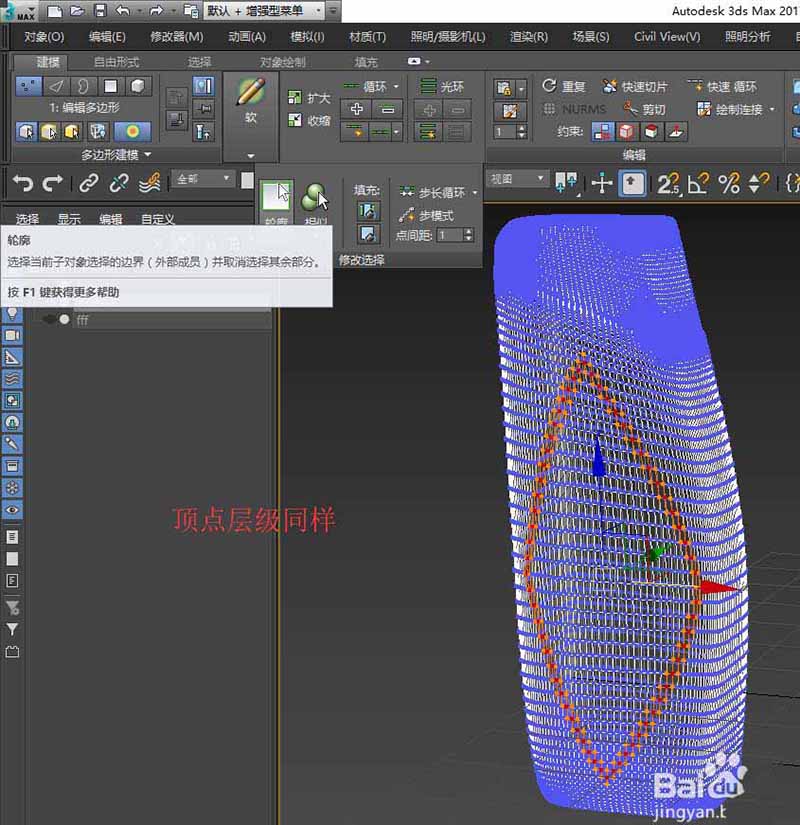800x825 pixels.
Task: Activate the Select and Move tool
Action: click(602, 183)
